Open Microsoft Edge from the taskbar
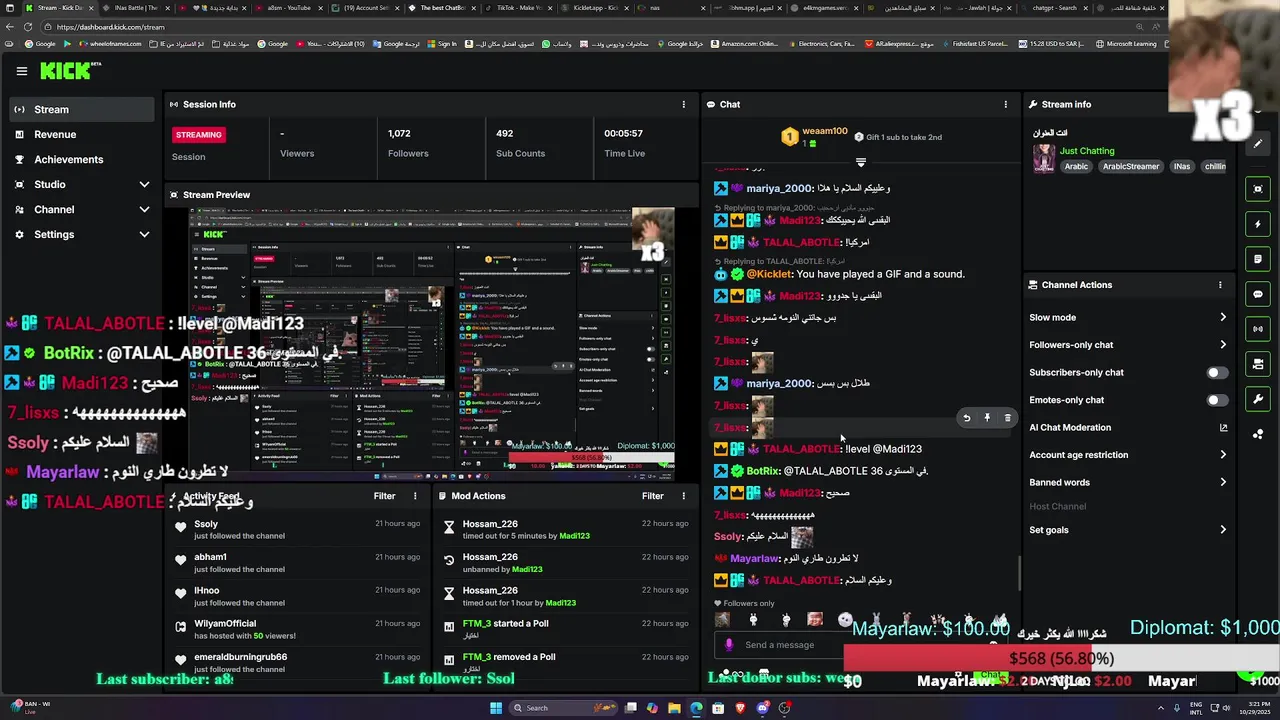The height and width of the screenshot is (720, 1280). pyautogui.click(x=696, y=708)
